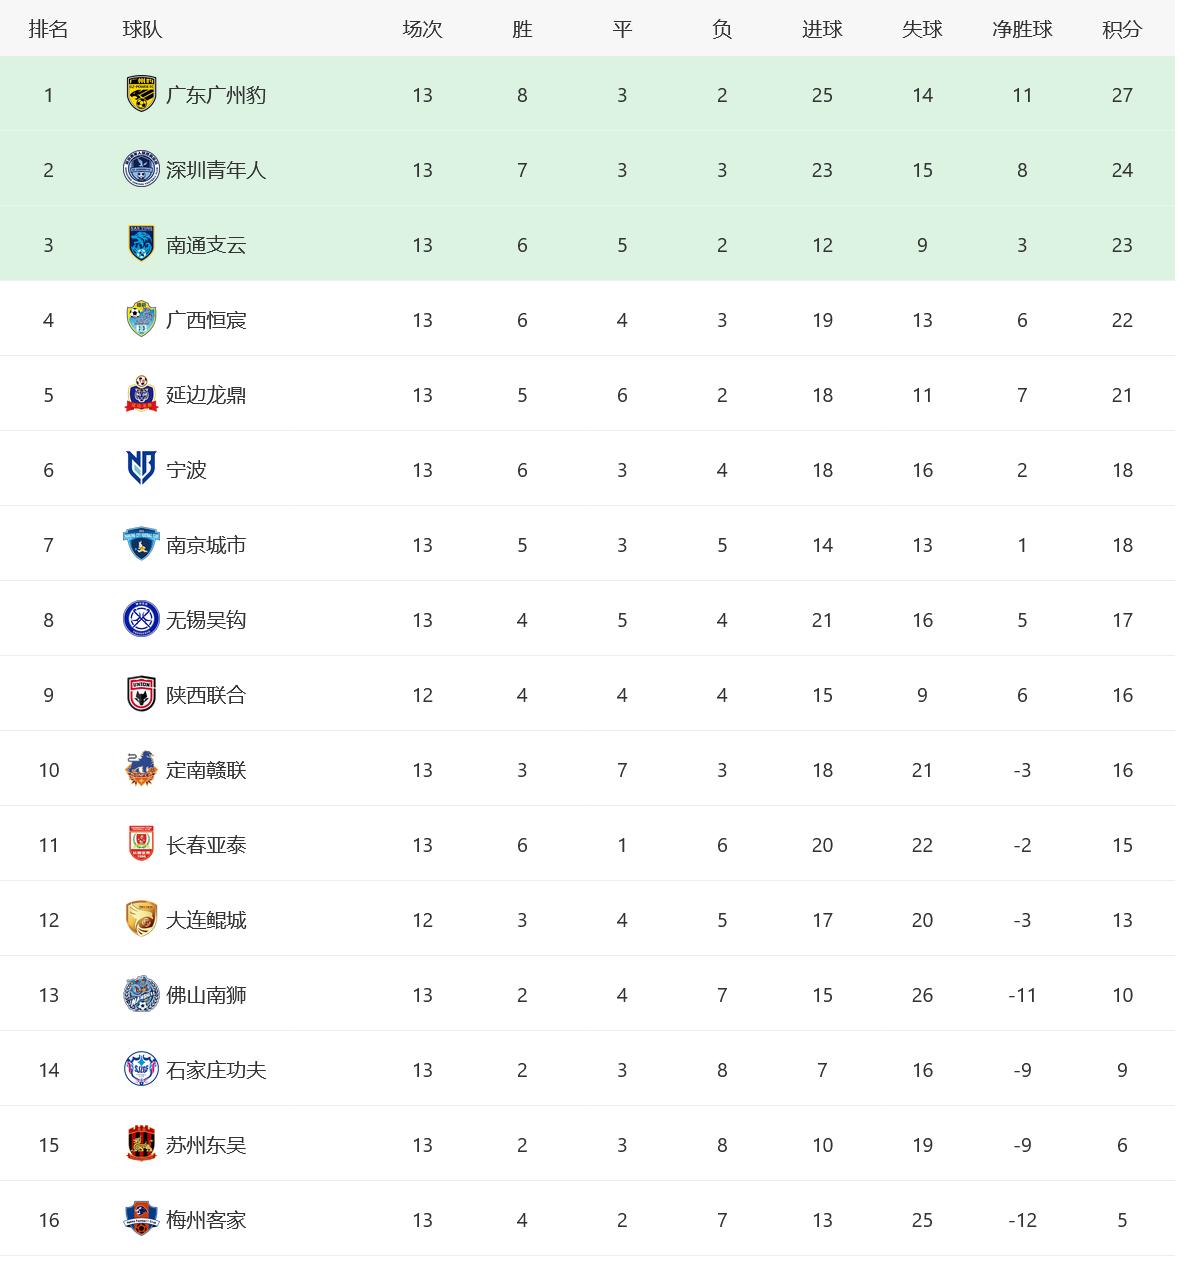Image resolution: width=1191 pixels, height=1263 pixels.
Task: Click the 定南赣联 team name
Action: tap(206, 770)
